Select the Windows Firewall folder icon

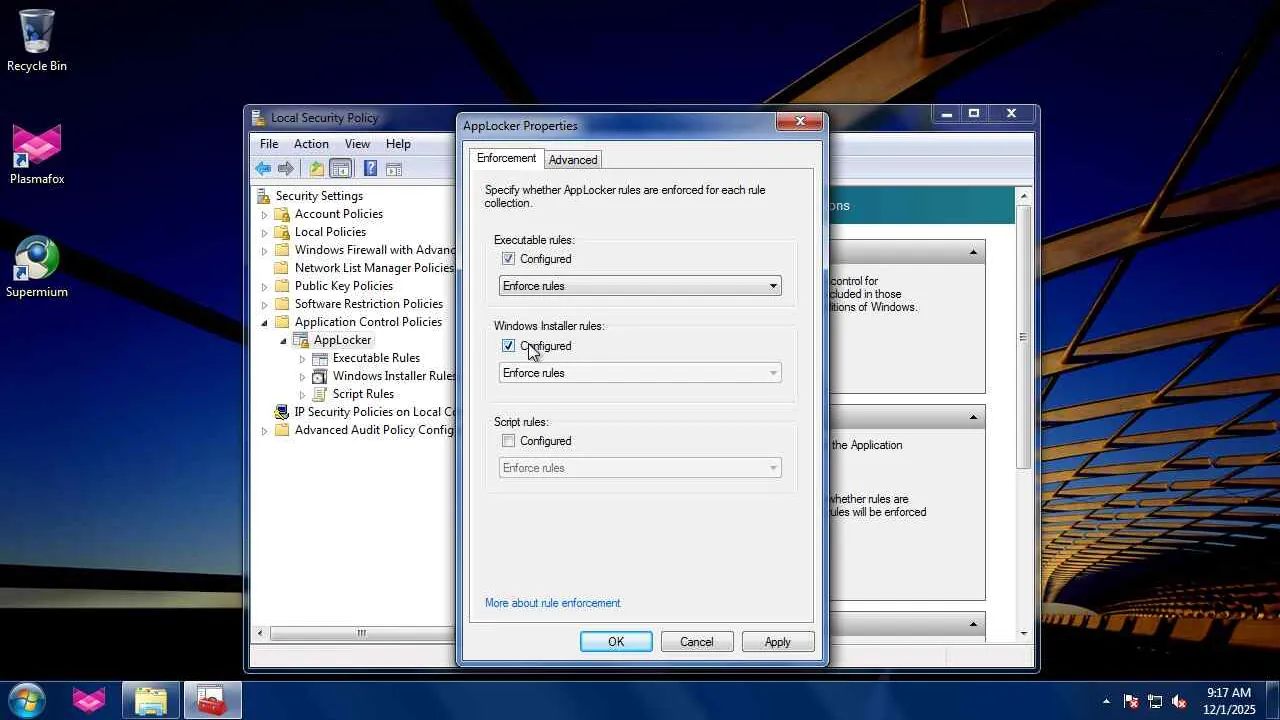(x=282, y=250)
